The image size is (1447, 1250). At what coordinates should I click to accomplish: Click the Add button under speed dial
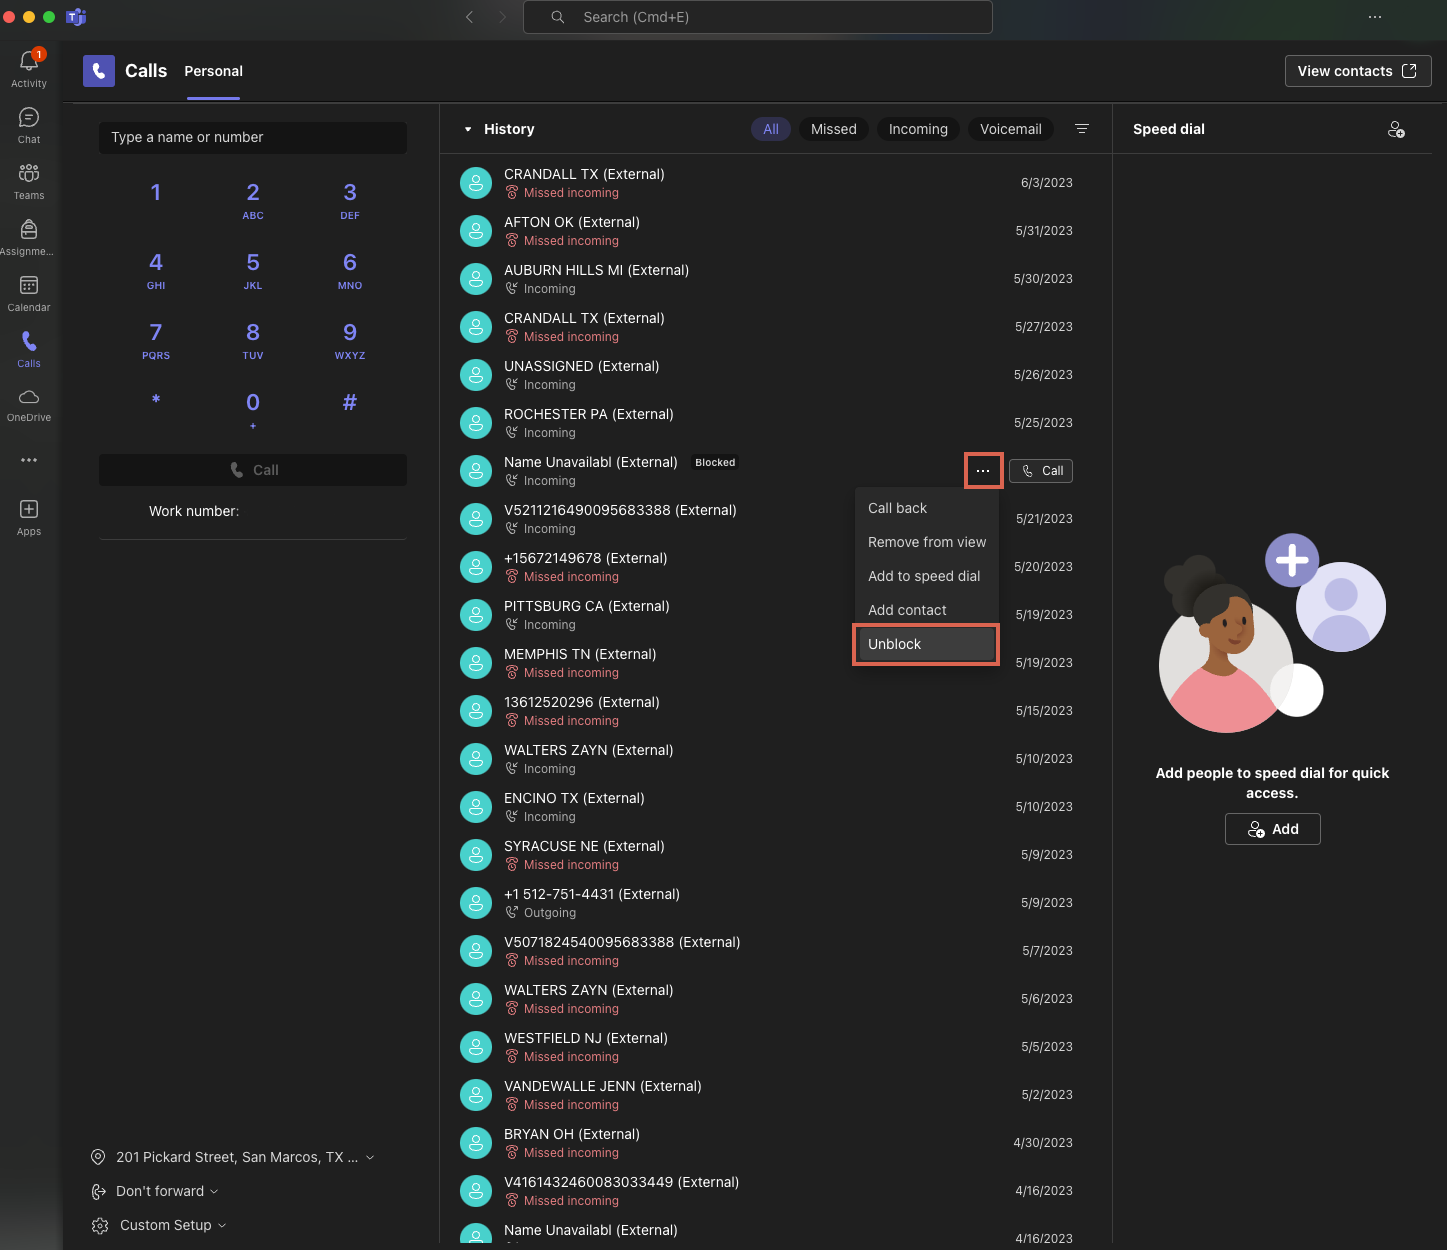tap(1272, 829)
